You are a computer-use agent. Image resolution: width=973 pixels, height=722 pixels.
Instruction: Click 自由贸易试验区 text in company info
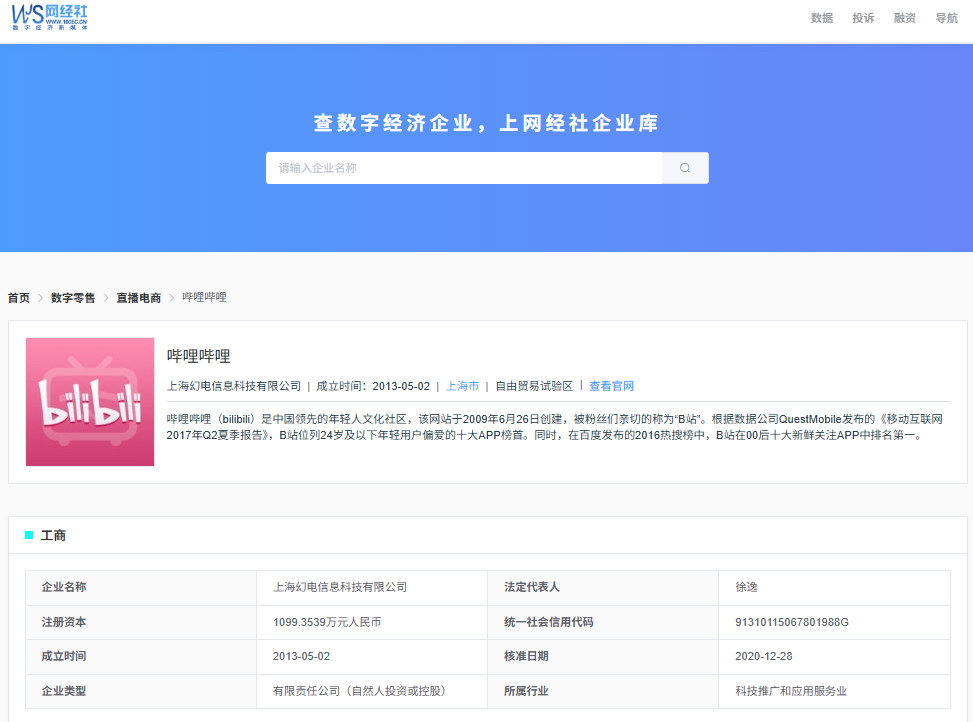[x=534, y=386]
